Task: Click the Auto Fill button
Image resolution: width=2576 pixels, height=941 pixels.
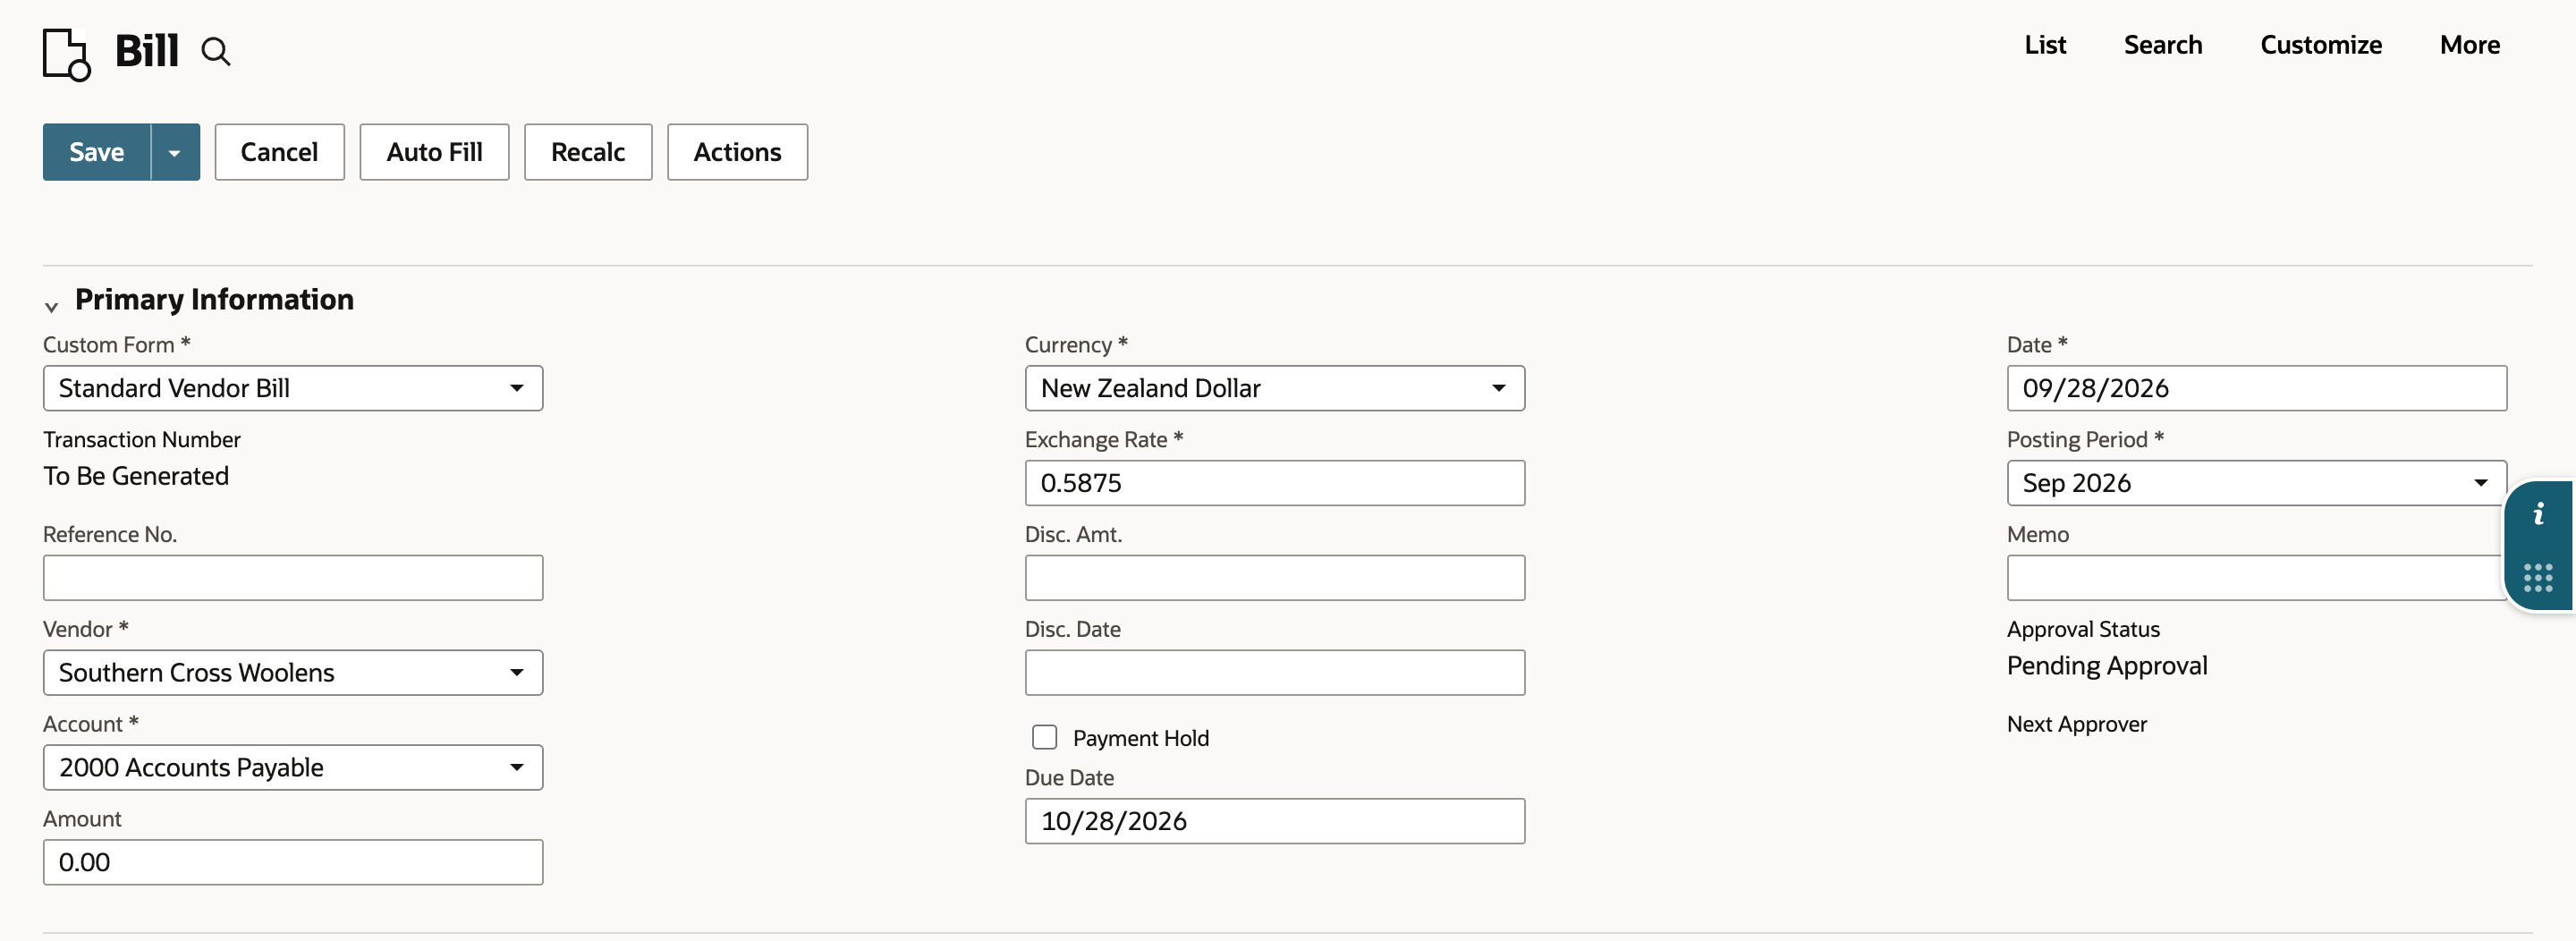Action: (434, 152)
